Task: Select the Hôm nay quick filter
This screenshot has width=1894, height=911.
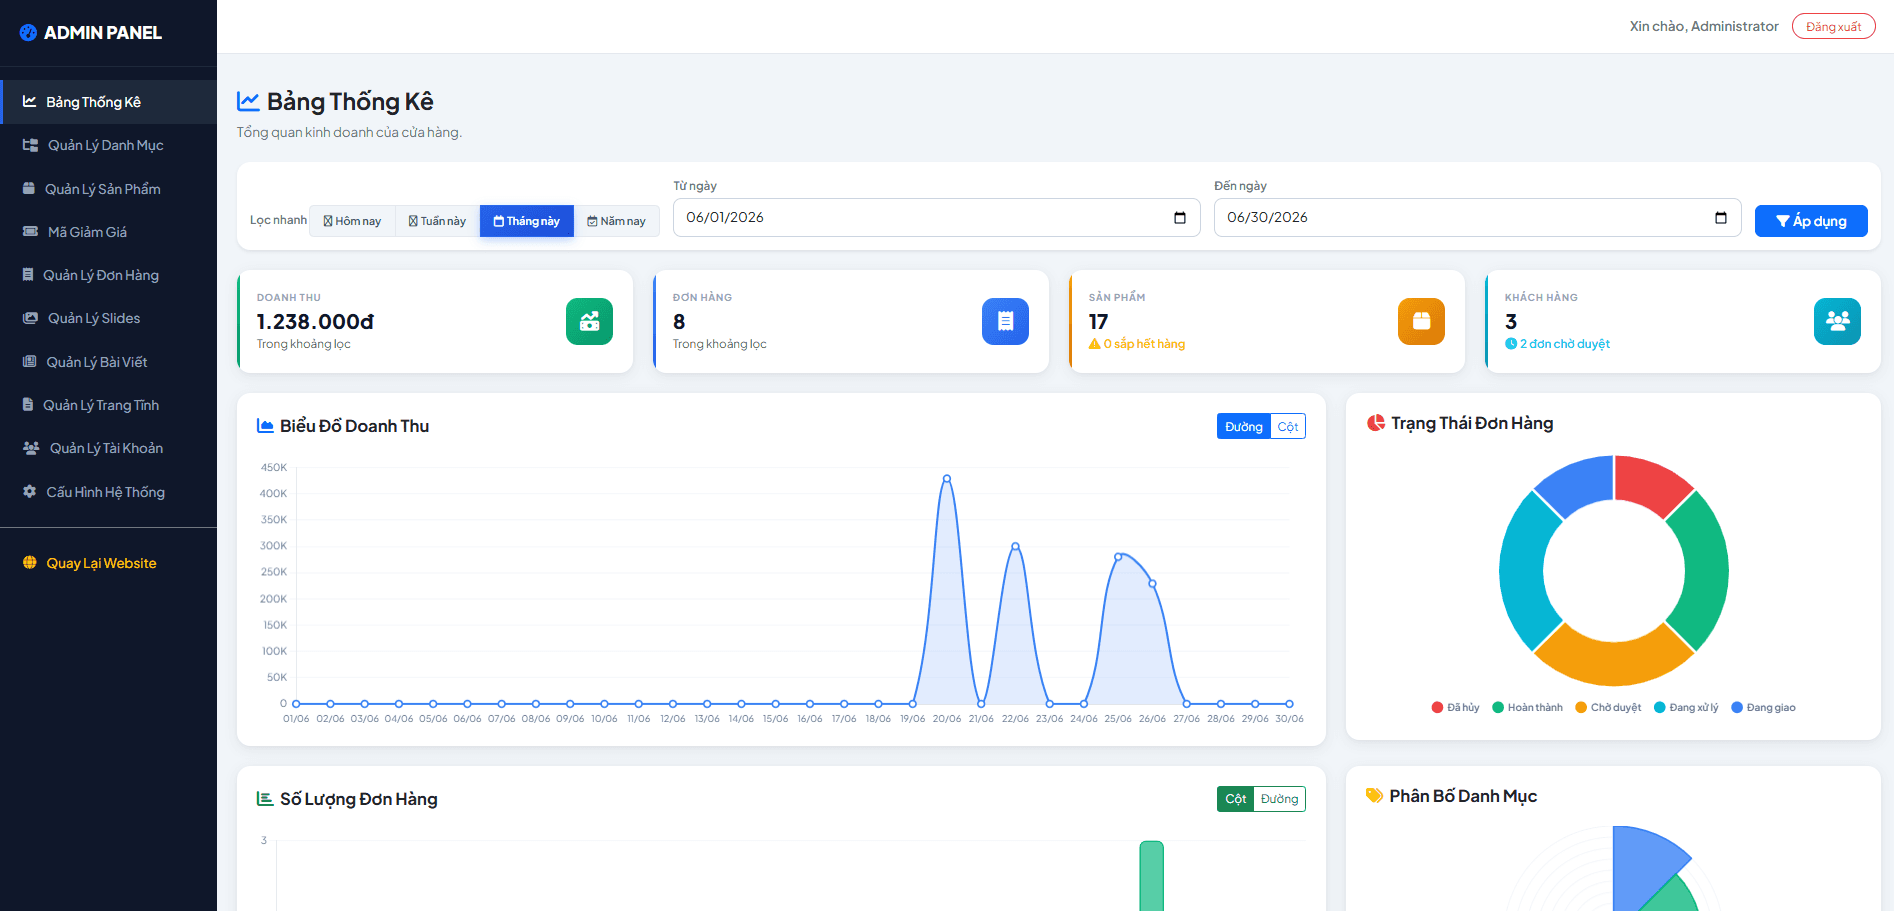Action: pyautogui.click(x=352, y=221)
